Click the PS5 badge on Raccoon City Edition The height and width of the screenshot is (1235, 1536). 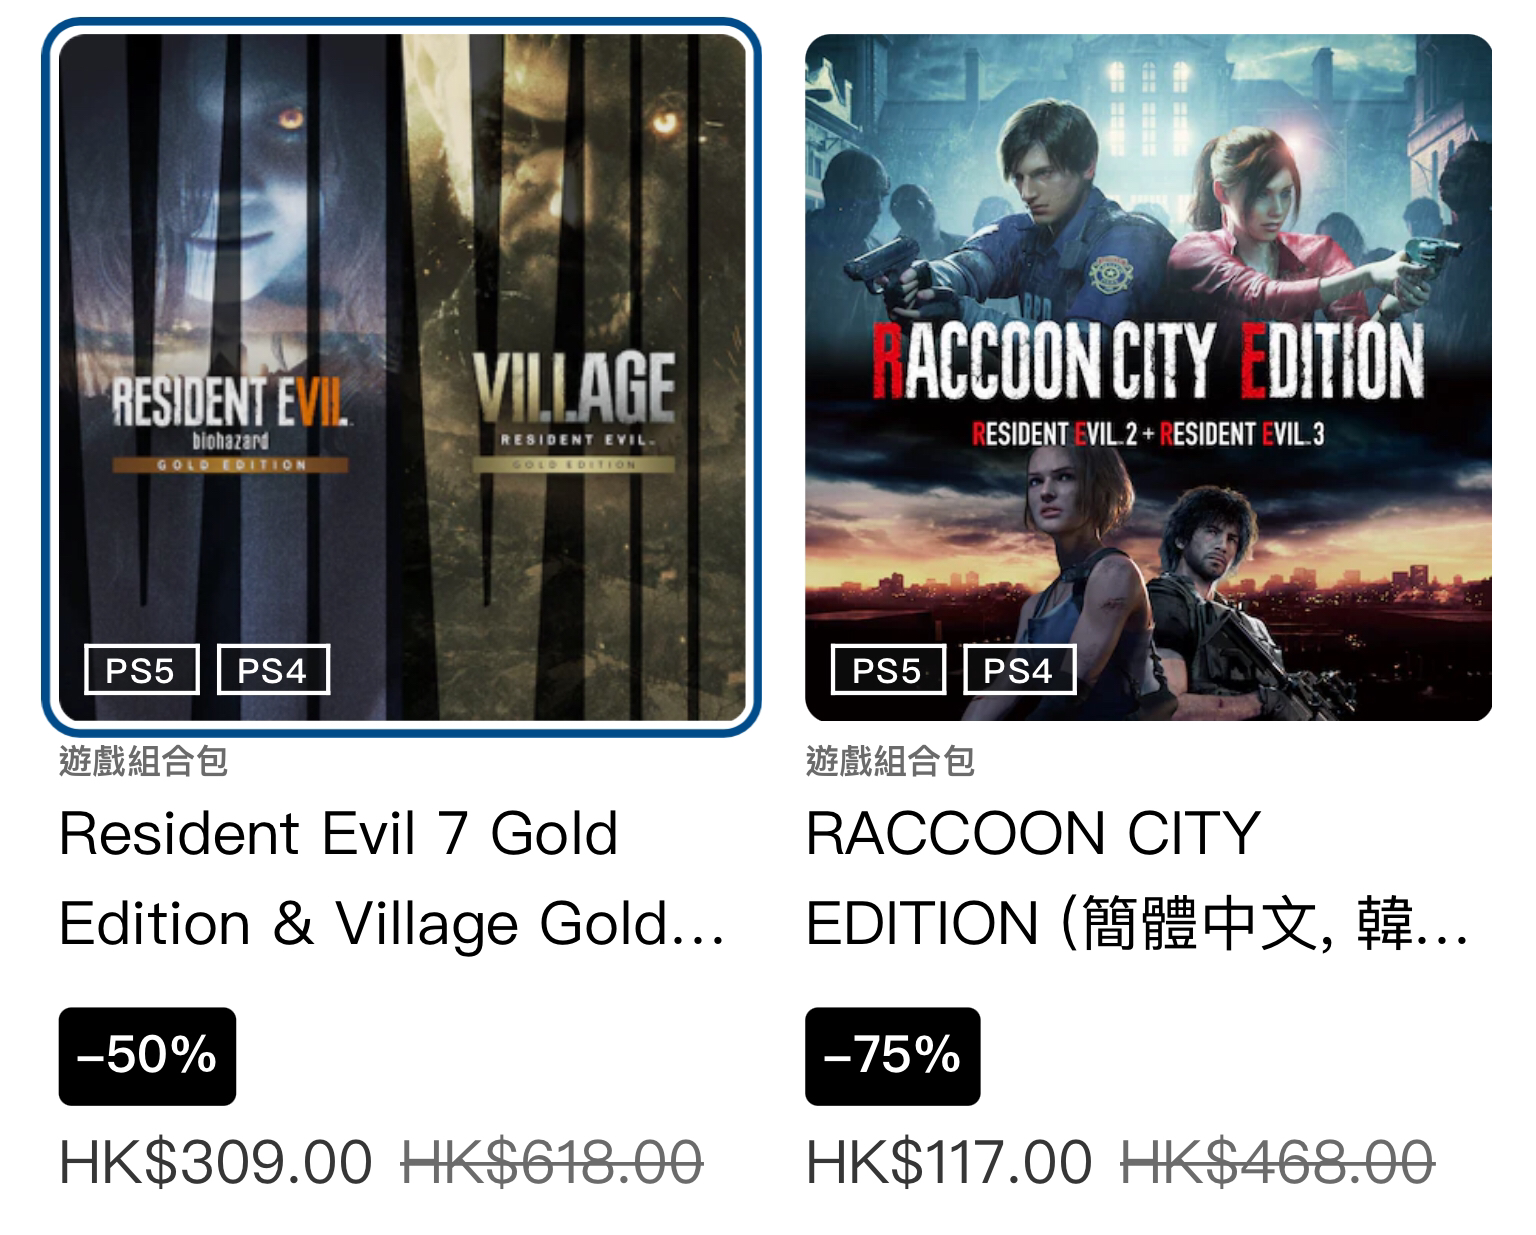click(x=888, y=670)
